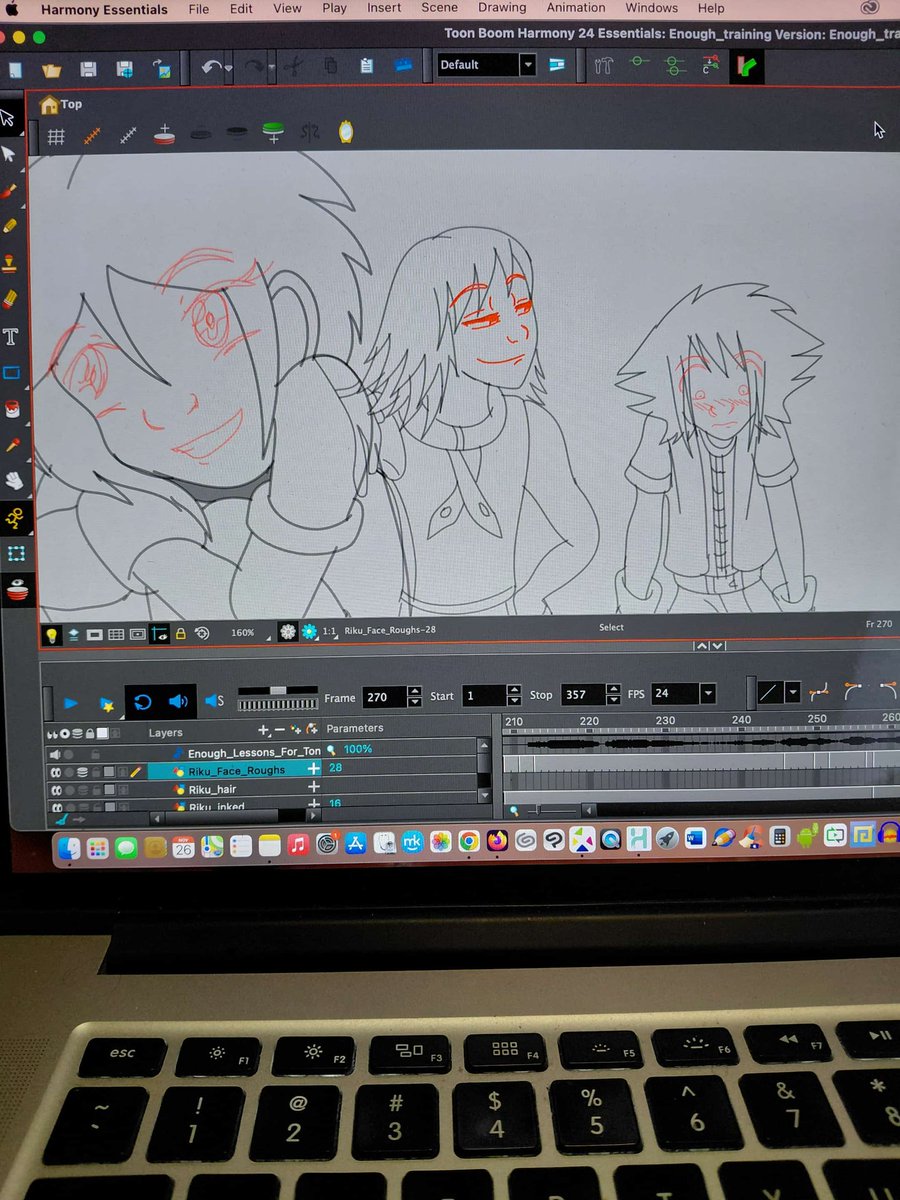Click the Cut scissors icon
Image resolution: width=900 pixels, height=1200 pixels.
coord(294,67)
